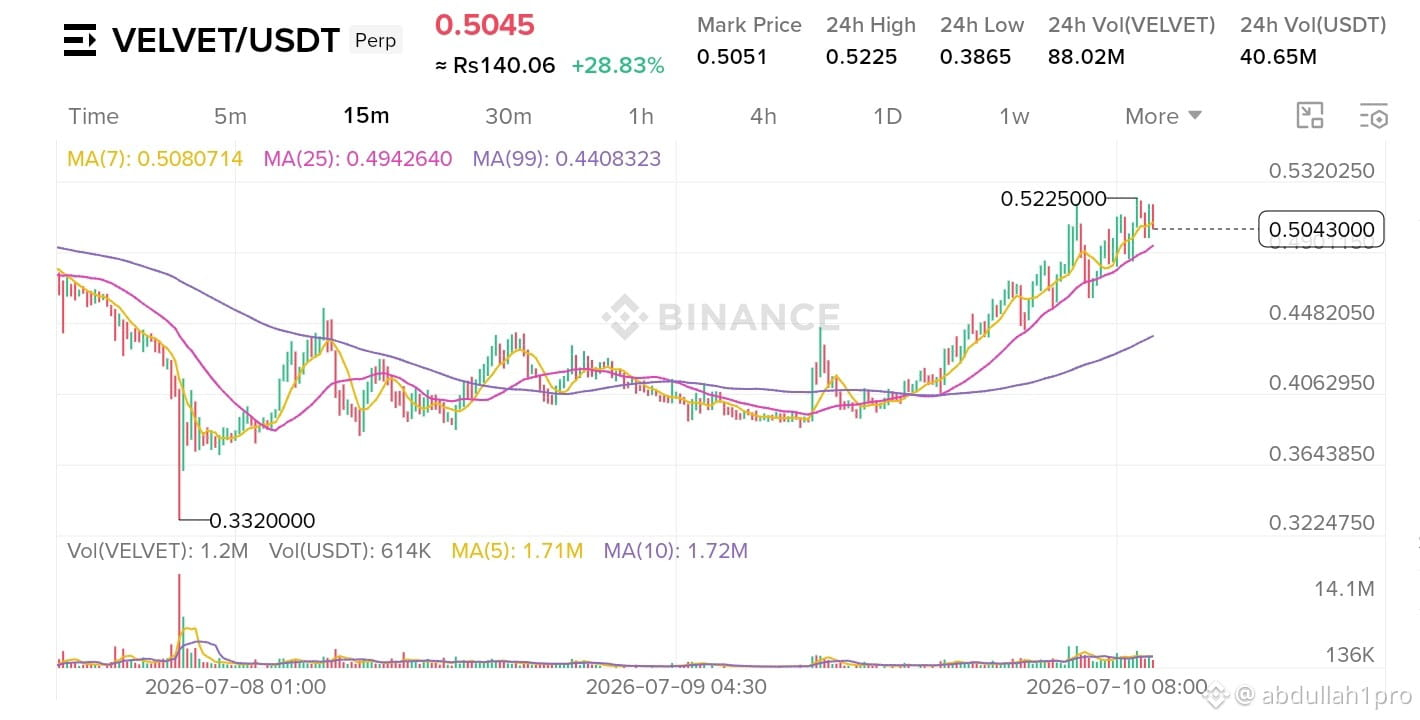Click the last price 0.5045
Viewport: 1420px width, 720px height.
pos(485,24)
